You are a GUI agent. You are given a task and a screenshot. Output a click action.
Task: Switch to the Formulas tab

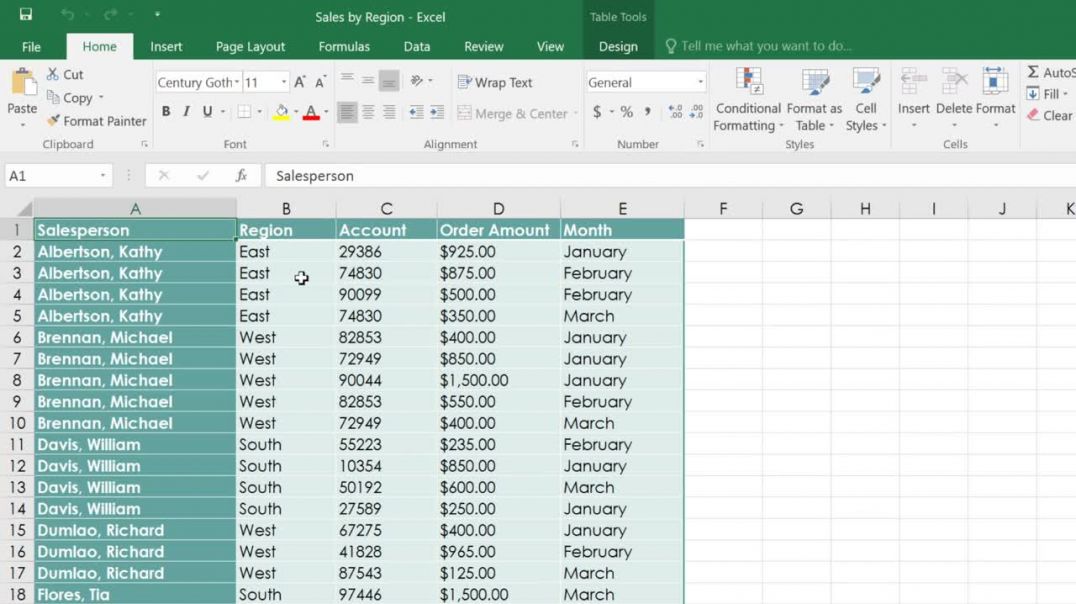click(x=344, y=47)
